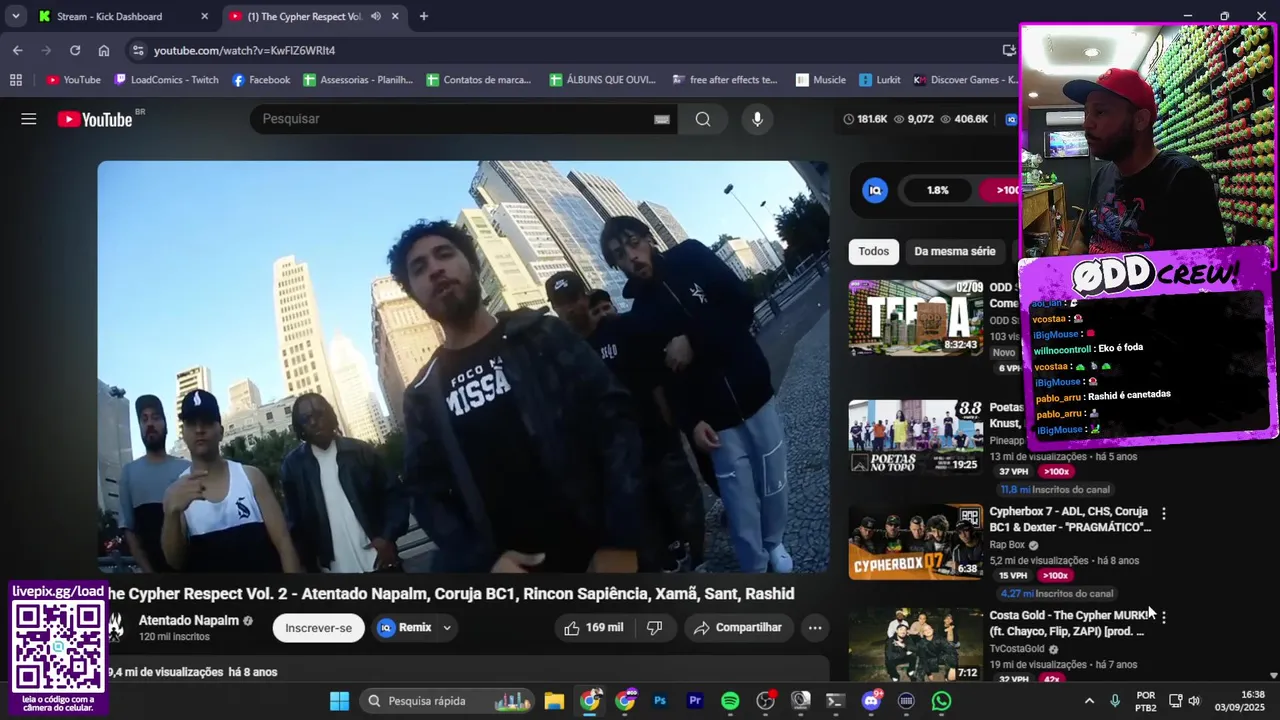This screenshot has height=720, width=1280.
Task: Like the video with 169 mil
Action: pos(593,628)
